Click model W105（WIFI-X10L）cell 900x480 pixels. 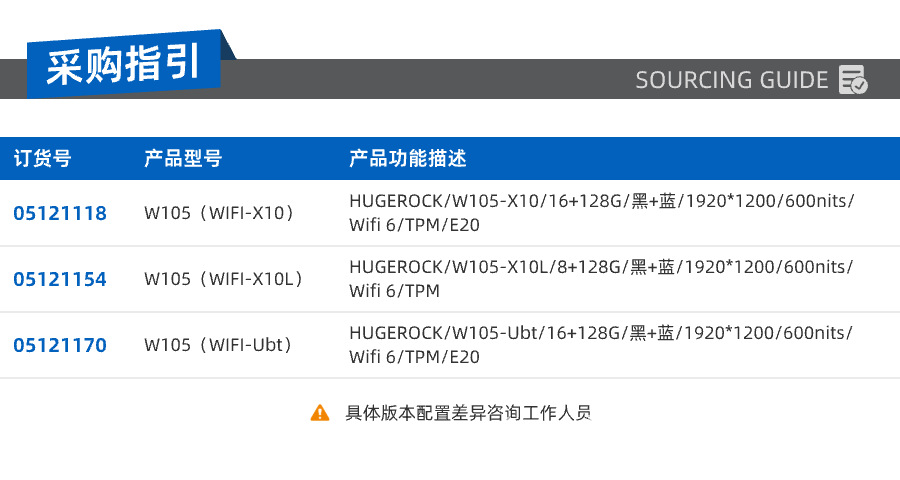pyautogui.click(x=225, y=279)
